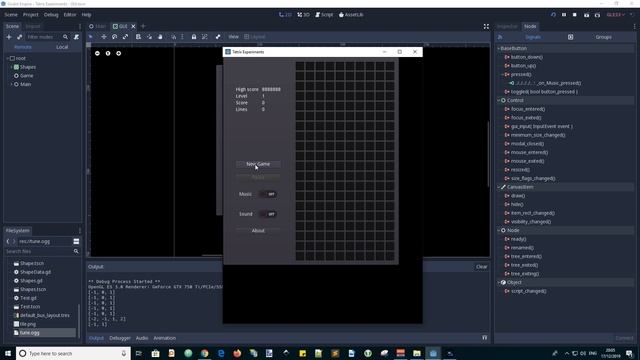Click the attach script icon in Scene dock

coord(76,37)
